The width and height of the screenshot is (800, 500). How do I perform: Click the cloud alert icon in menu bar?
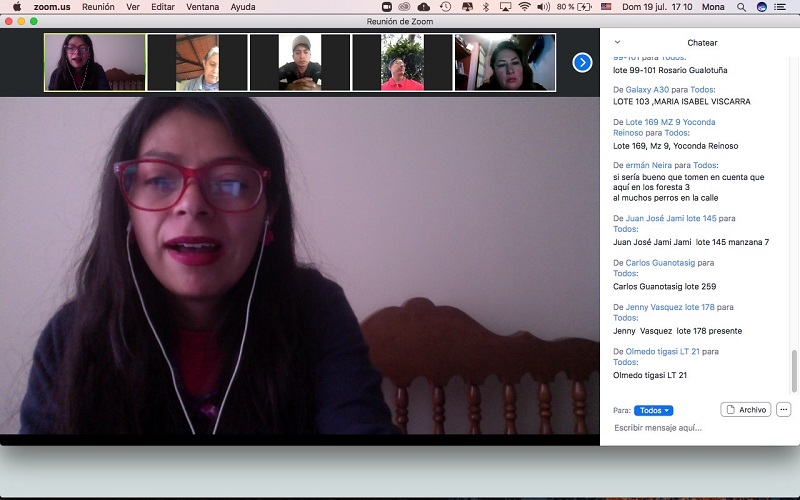pos(423,7)
